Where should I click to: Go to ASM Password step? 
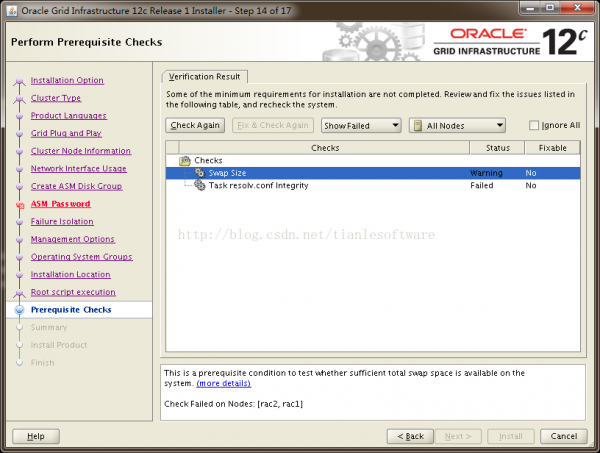60,204
